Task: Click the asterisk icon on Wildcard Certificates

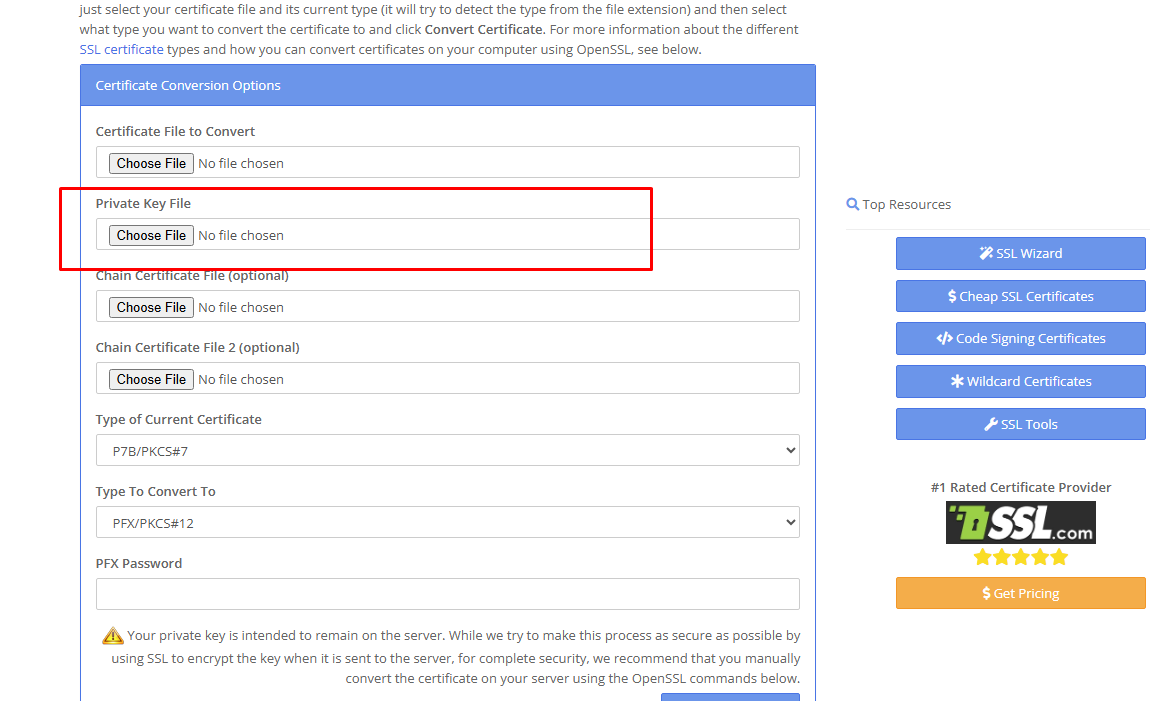Action: (x=957, y=381)
